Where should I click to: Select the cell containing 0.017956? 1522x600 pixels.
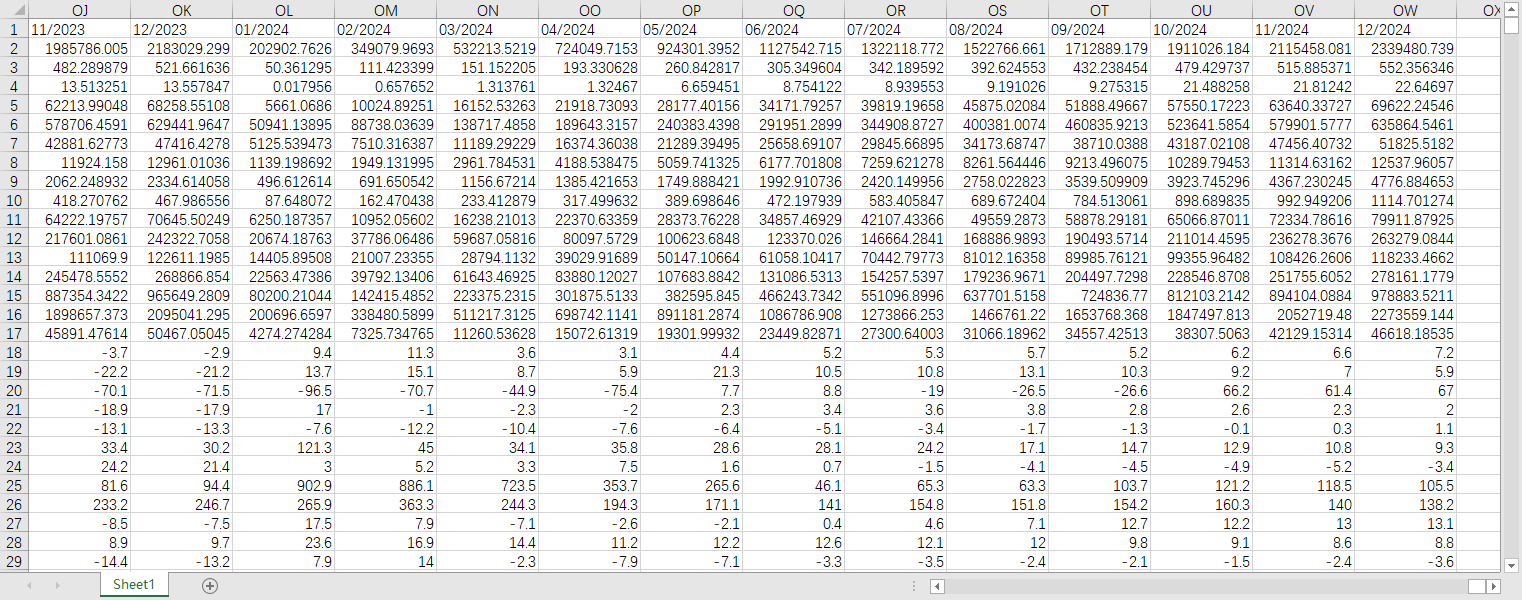click(283, 86)
